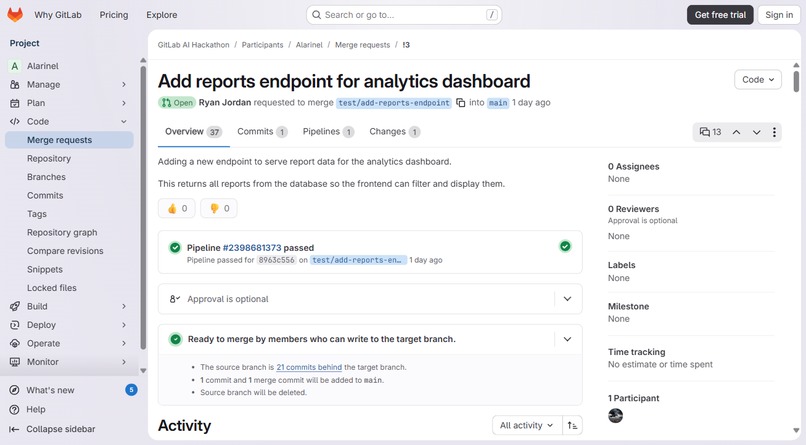This screenshot has height=445, width=806.
Task: Collapse the Ready to merge details
Action: (x=567, y=339)
